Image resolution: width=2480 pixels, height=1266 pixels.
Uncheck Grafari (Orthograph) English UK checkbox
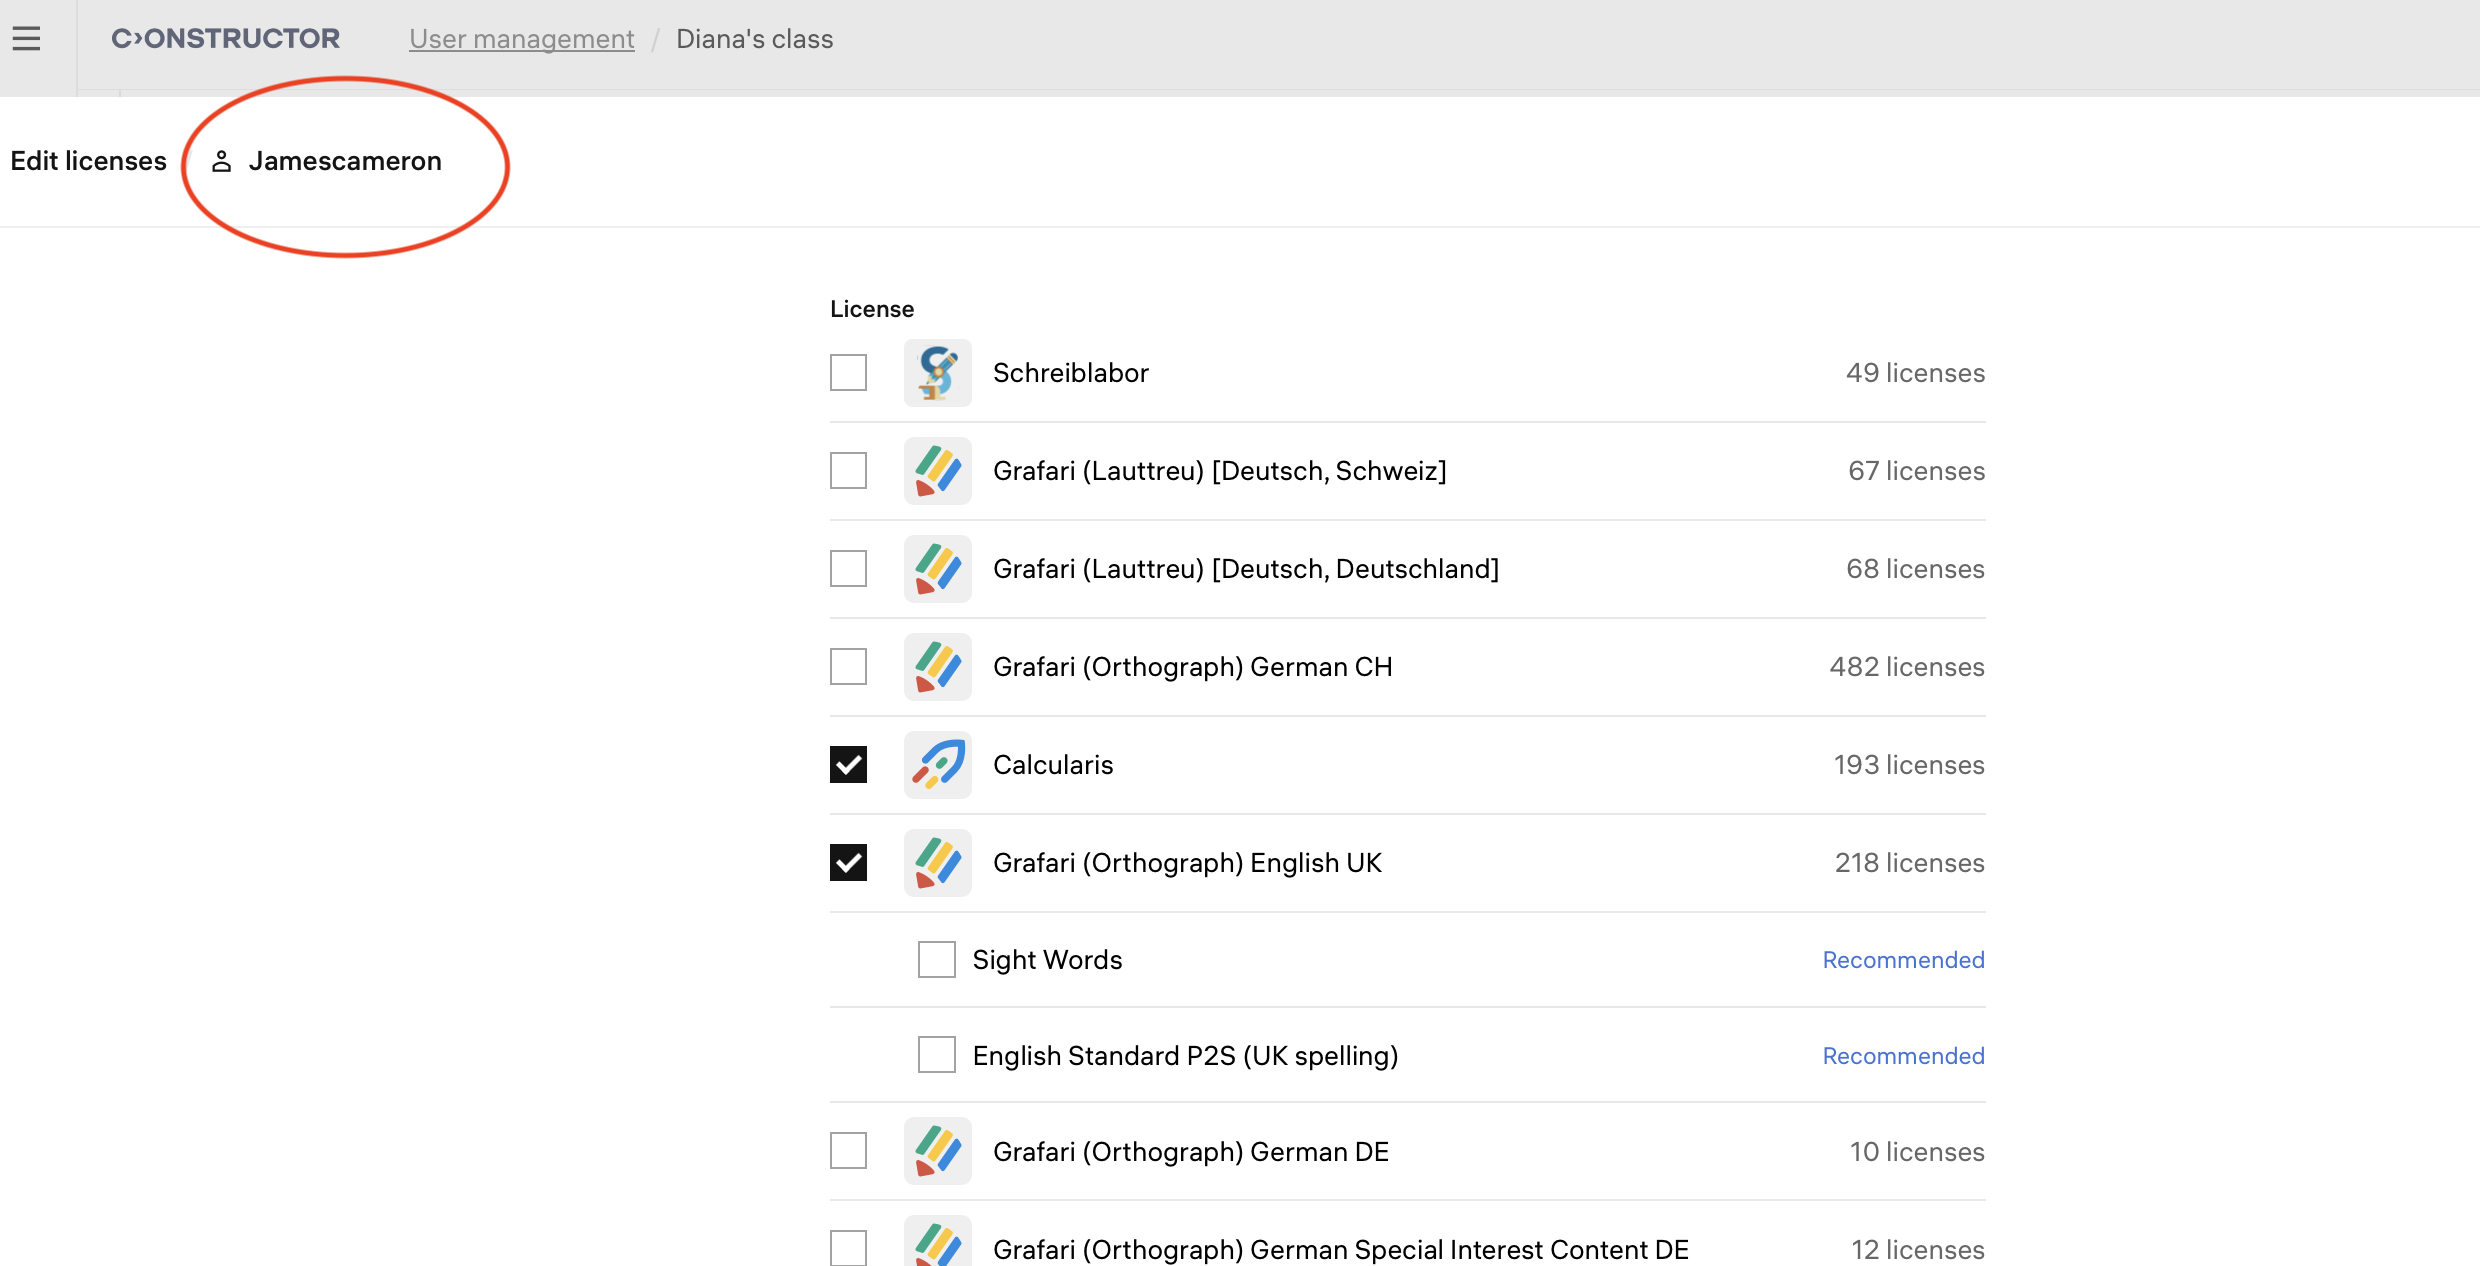[x=848, y=863]
